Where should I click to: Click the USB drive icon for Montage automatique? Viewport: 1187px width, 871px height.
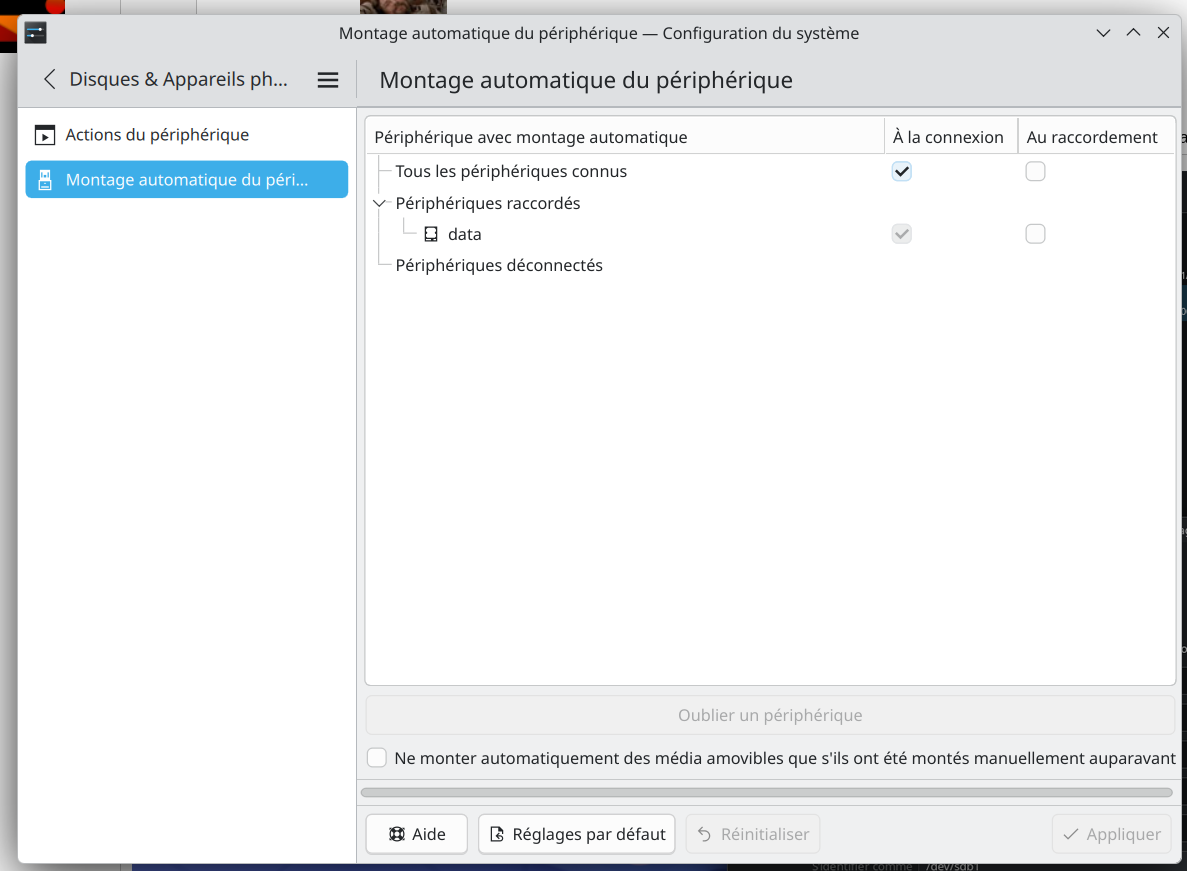[45, 180]
